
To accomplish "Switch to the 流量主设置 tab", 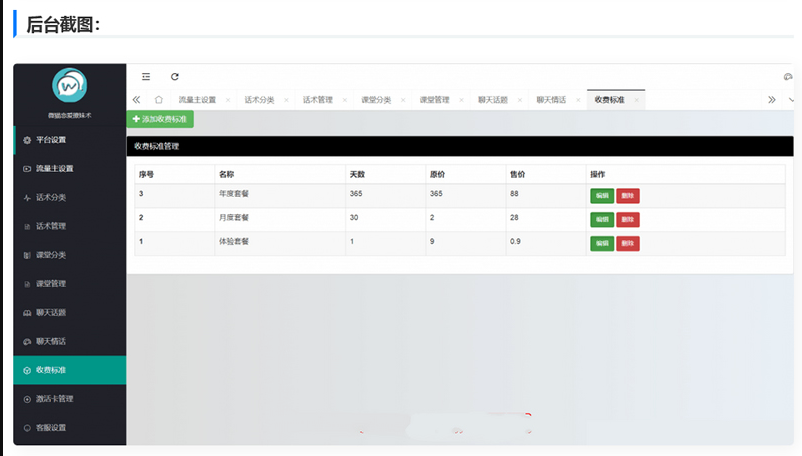I will [x=197, y=100].
